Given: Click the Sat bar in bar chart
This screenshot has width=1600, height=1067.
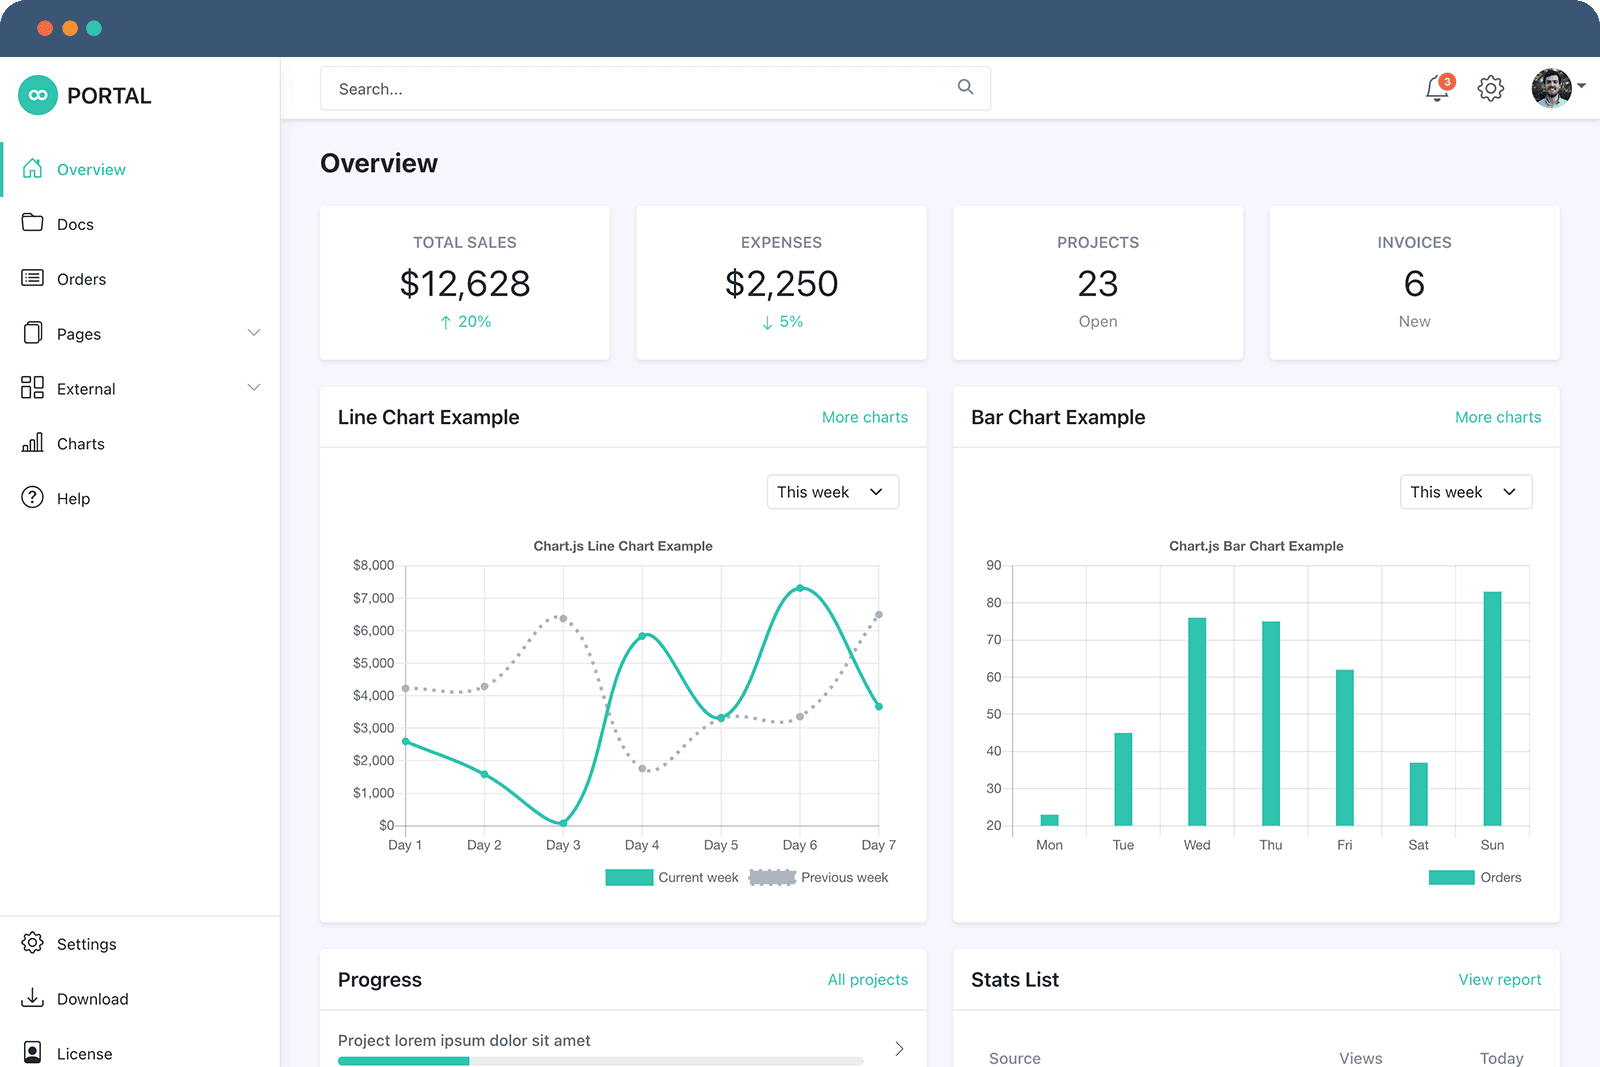Looking at the screenshot, I should coord(1418,794).
